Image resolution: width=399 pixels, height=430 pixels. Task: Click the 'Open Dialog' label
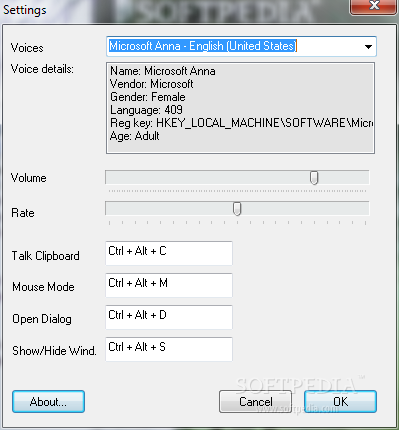point(42,319)
